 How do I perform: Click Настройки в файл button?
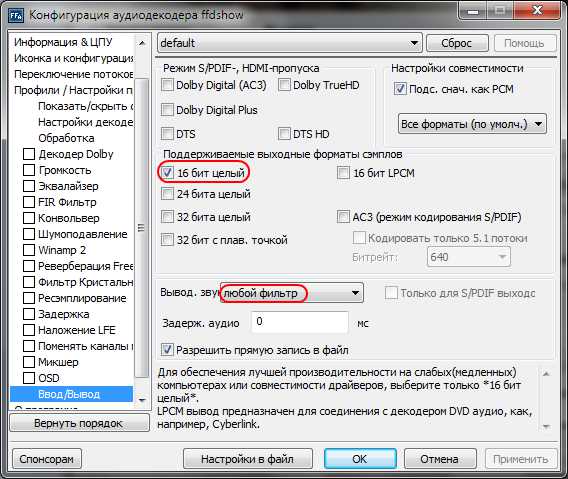pos(248,459)
